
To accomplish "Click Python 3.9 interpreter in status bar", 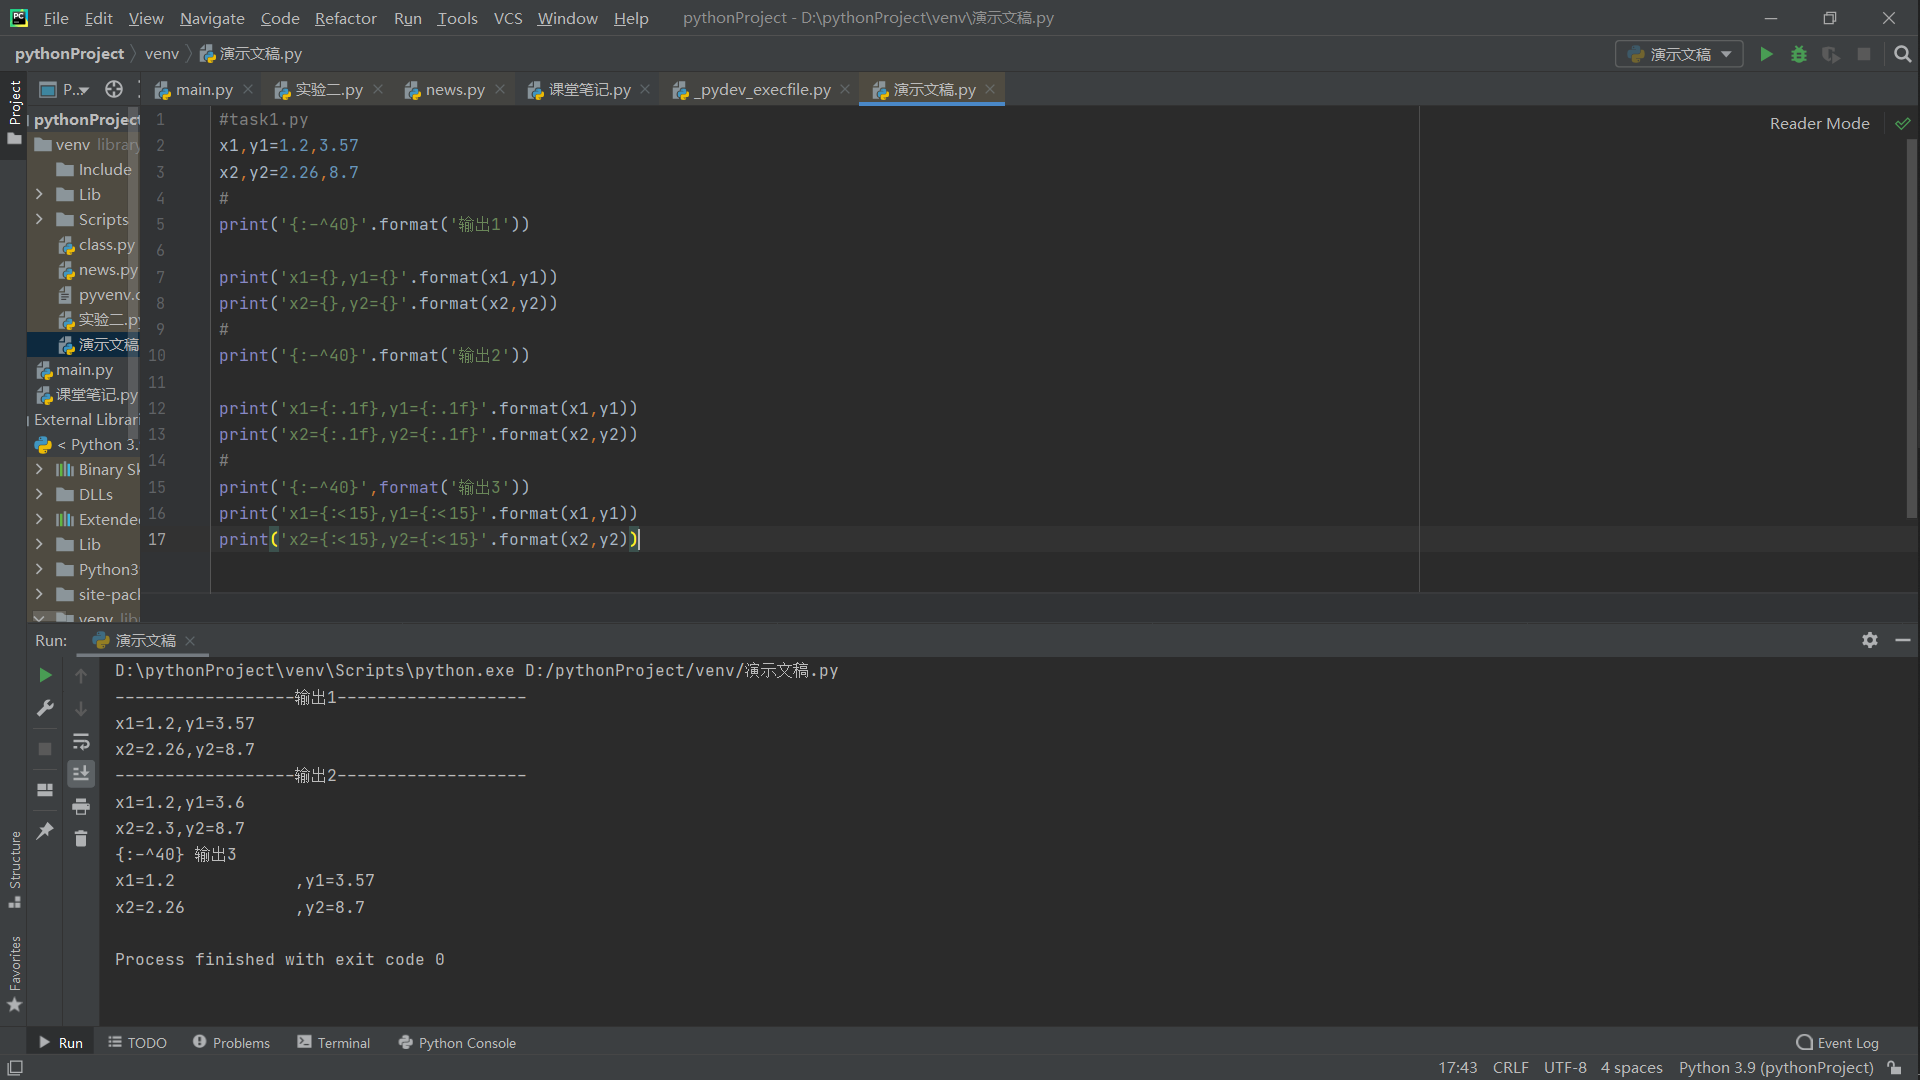I will 1775,1067.
